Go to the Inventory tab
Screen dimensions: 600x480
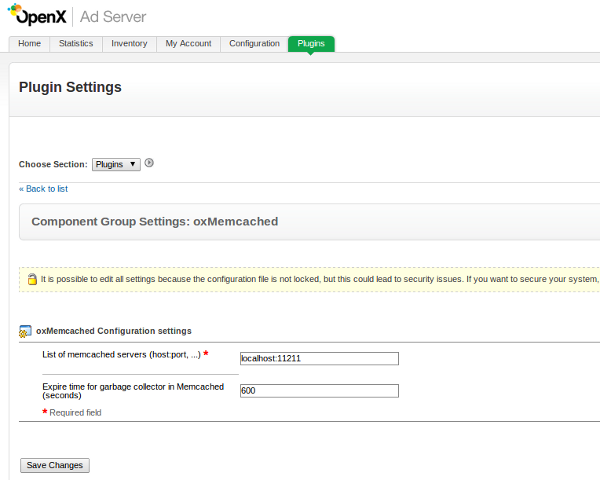(x=129, y=44)
